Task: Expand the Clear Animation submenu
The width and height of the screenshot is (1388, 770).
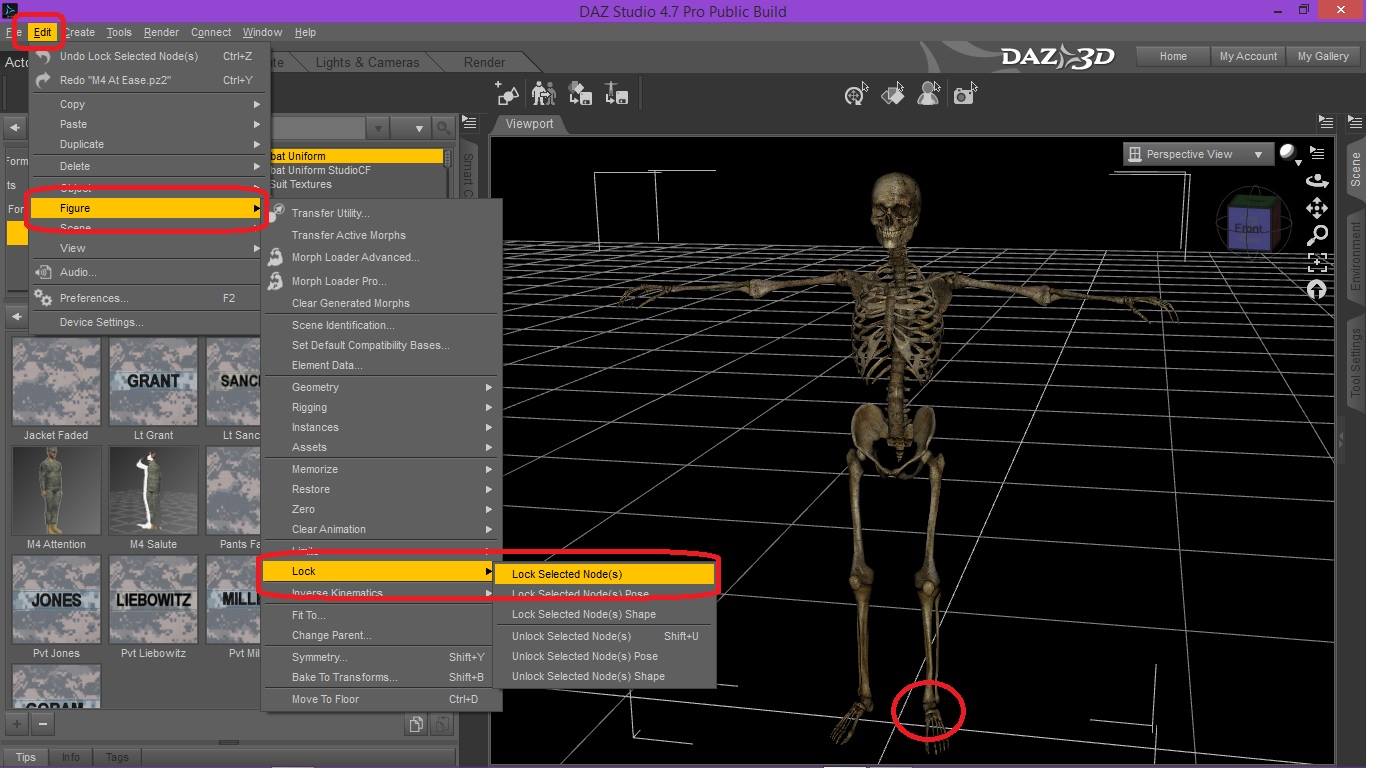Action: pos(381,529)
